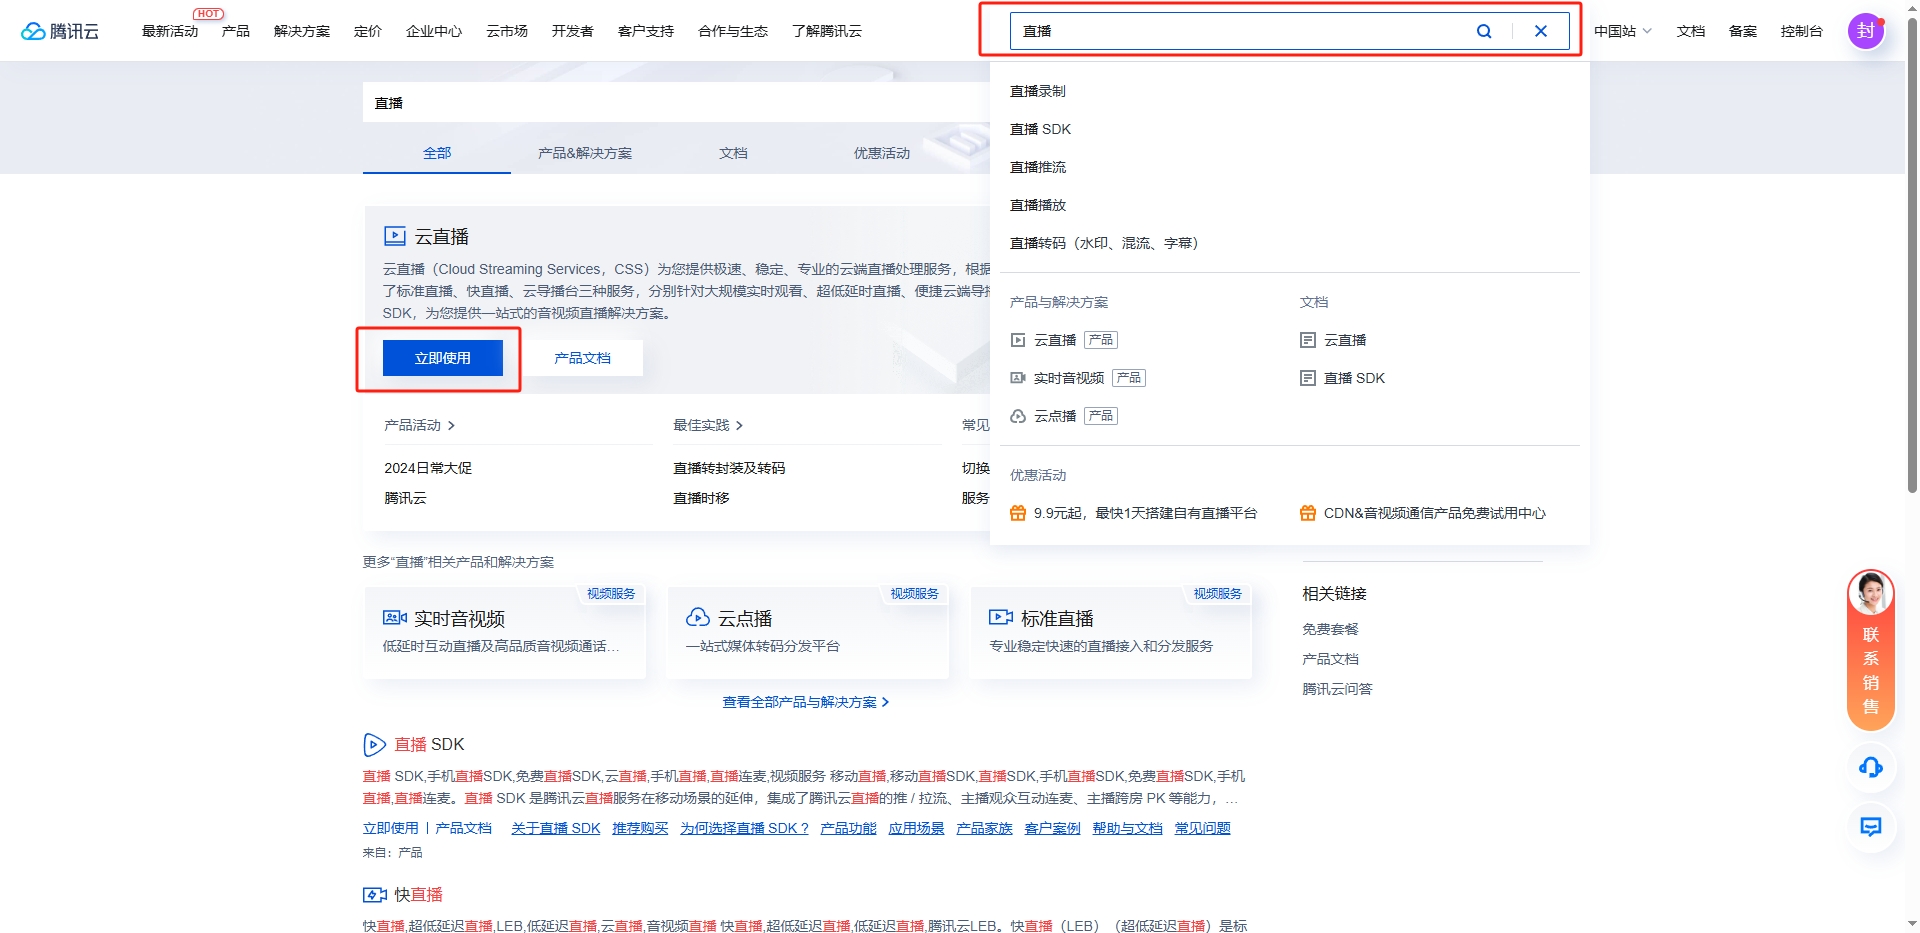
Task: Expand 最佳实践 section chevron
Action: (739, 425)
